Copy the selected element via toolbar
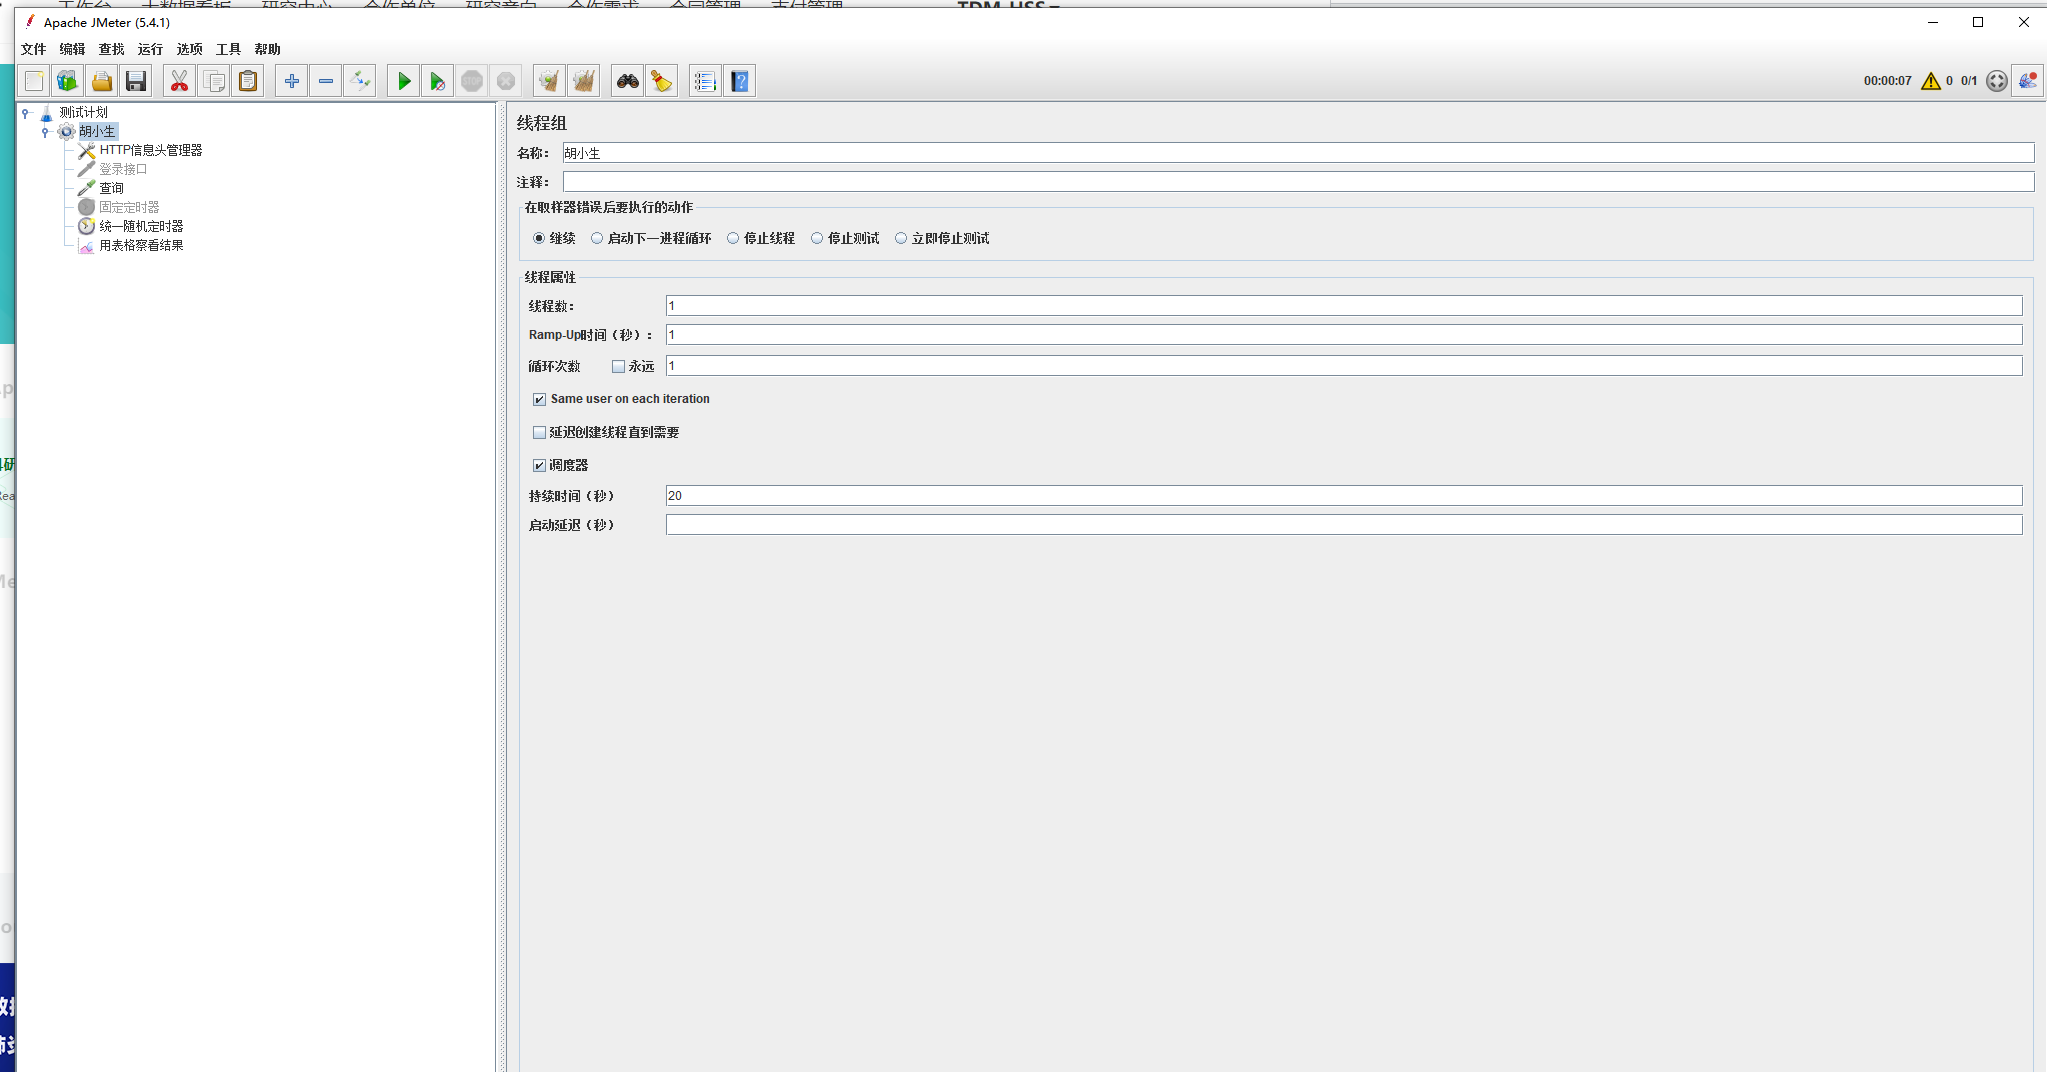 [x=214, y=81]
